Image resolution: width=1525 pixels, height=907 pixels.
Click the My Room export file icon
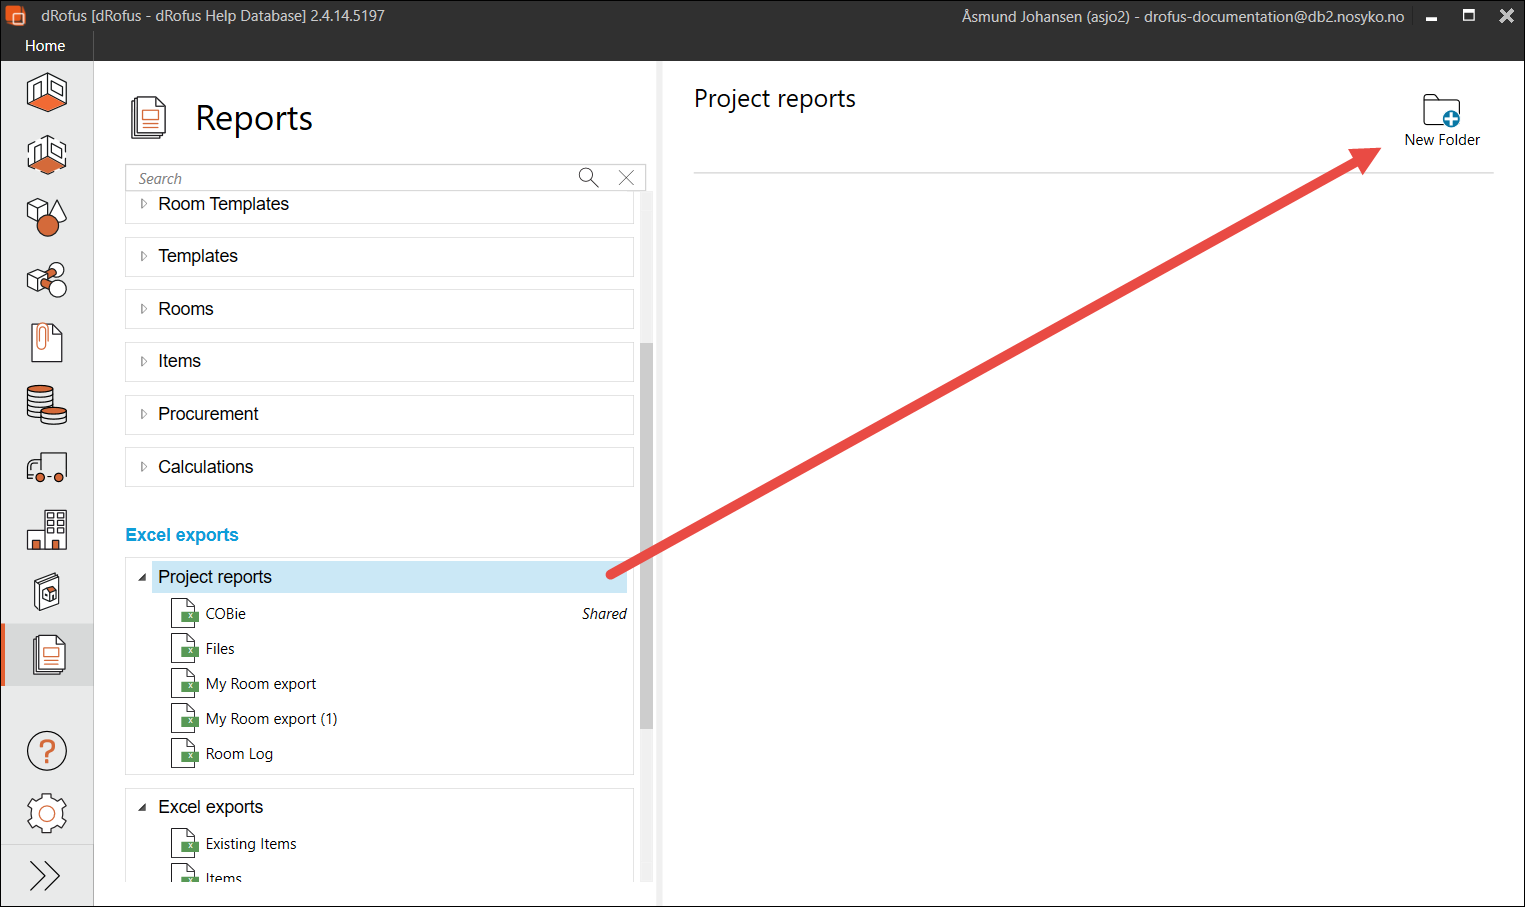pos(184,684)
